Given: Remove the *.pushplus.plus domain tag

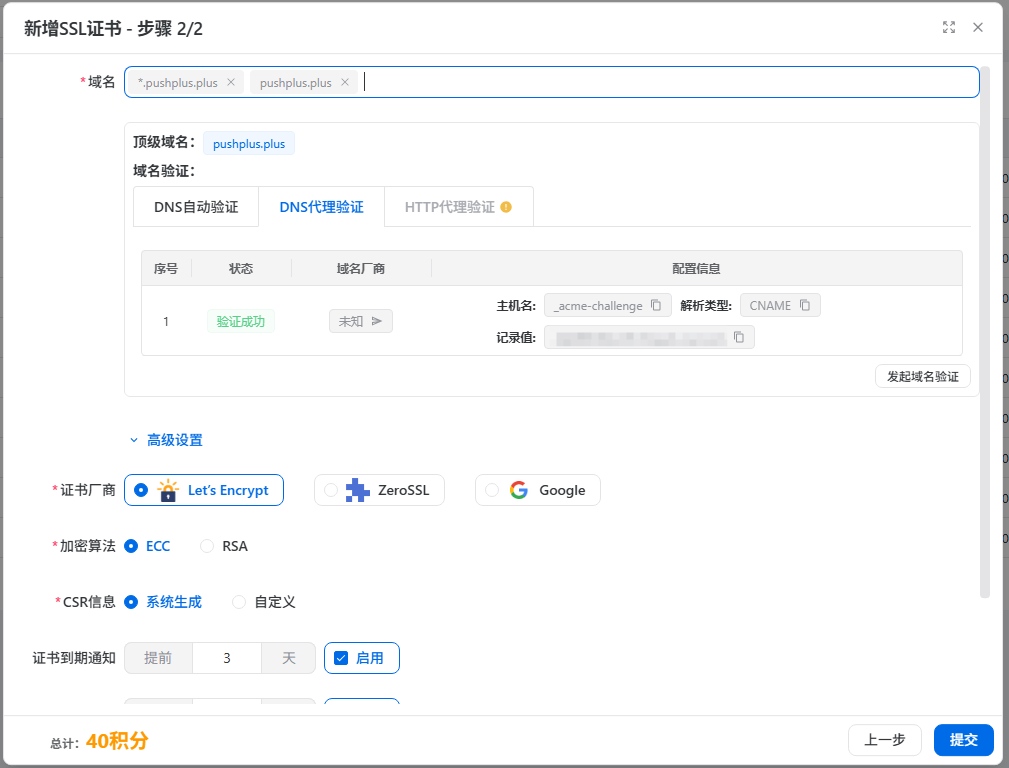Looking at the screenshot, I should coord(231,83).
